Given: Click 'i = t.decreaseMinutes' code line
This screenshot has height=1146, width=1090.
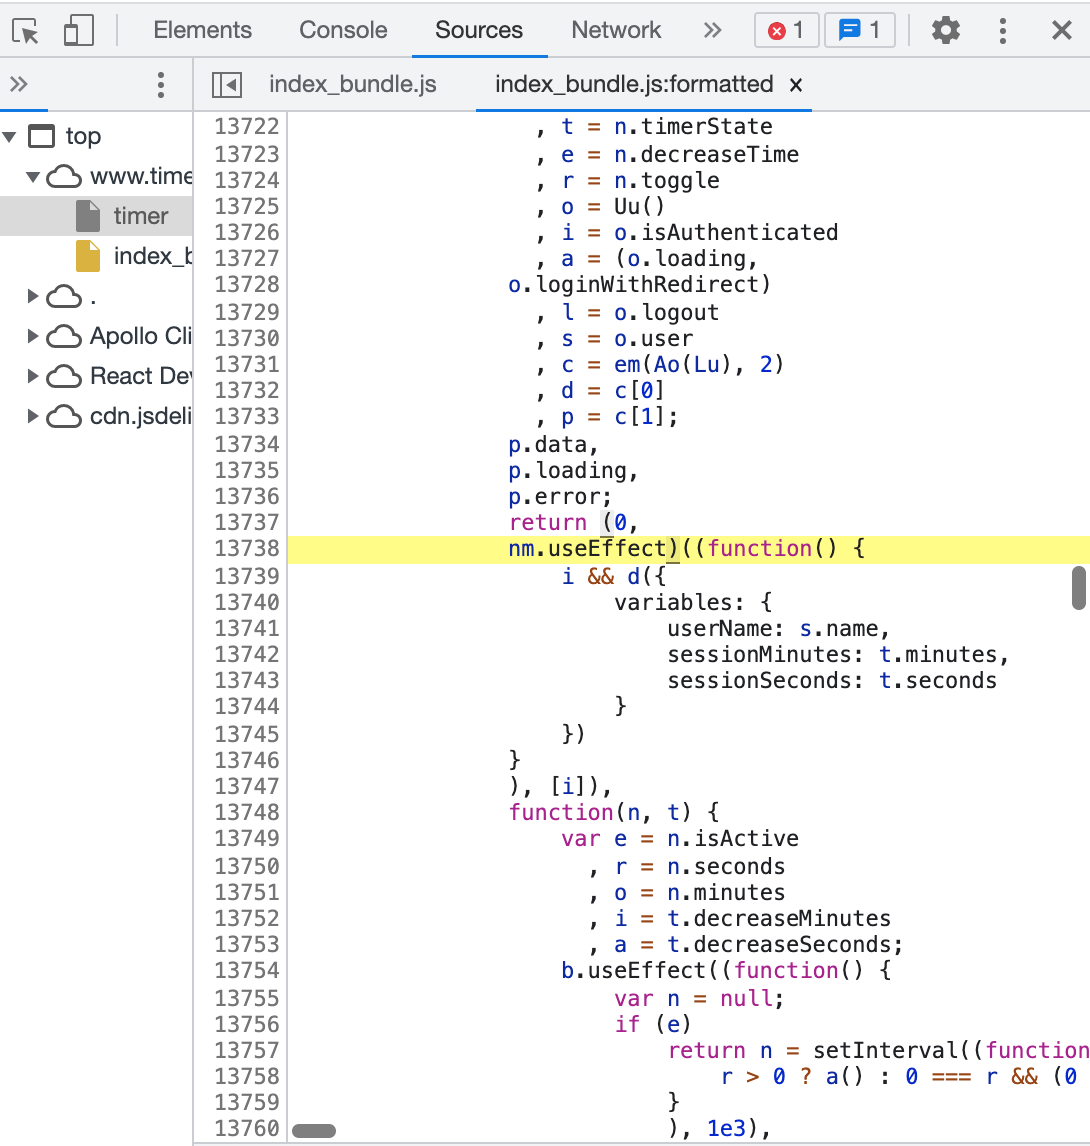Looking at the screenshot, I should [x=753, y=919].
